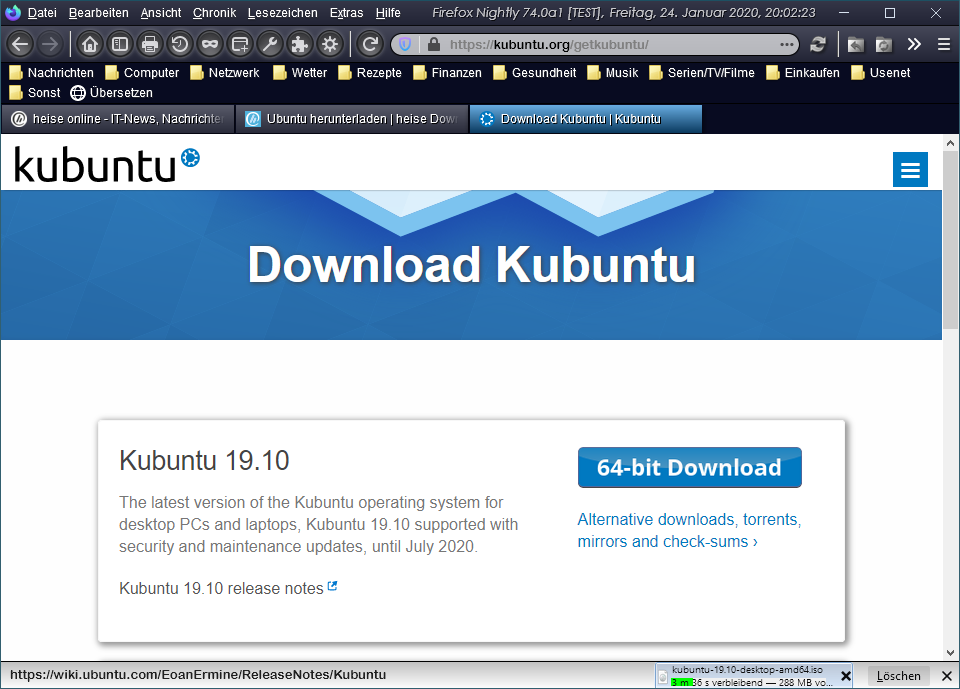960x689 pixels.
Task: Open the page actions three-dot menu
Action: point(787,44)
